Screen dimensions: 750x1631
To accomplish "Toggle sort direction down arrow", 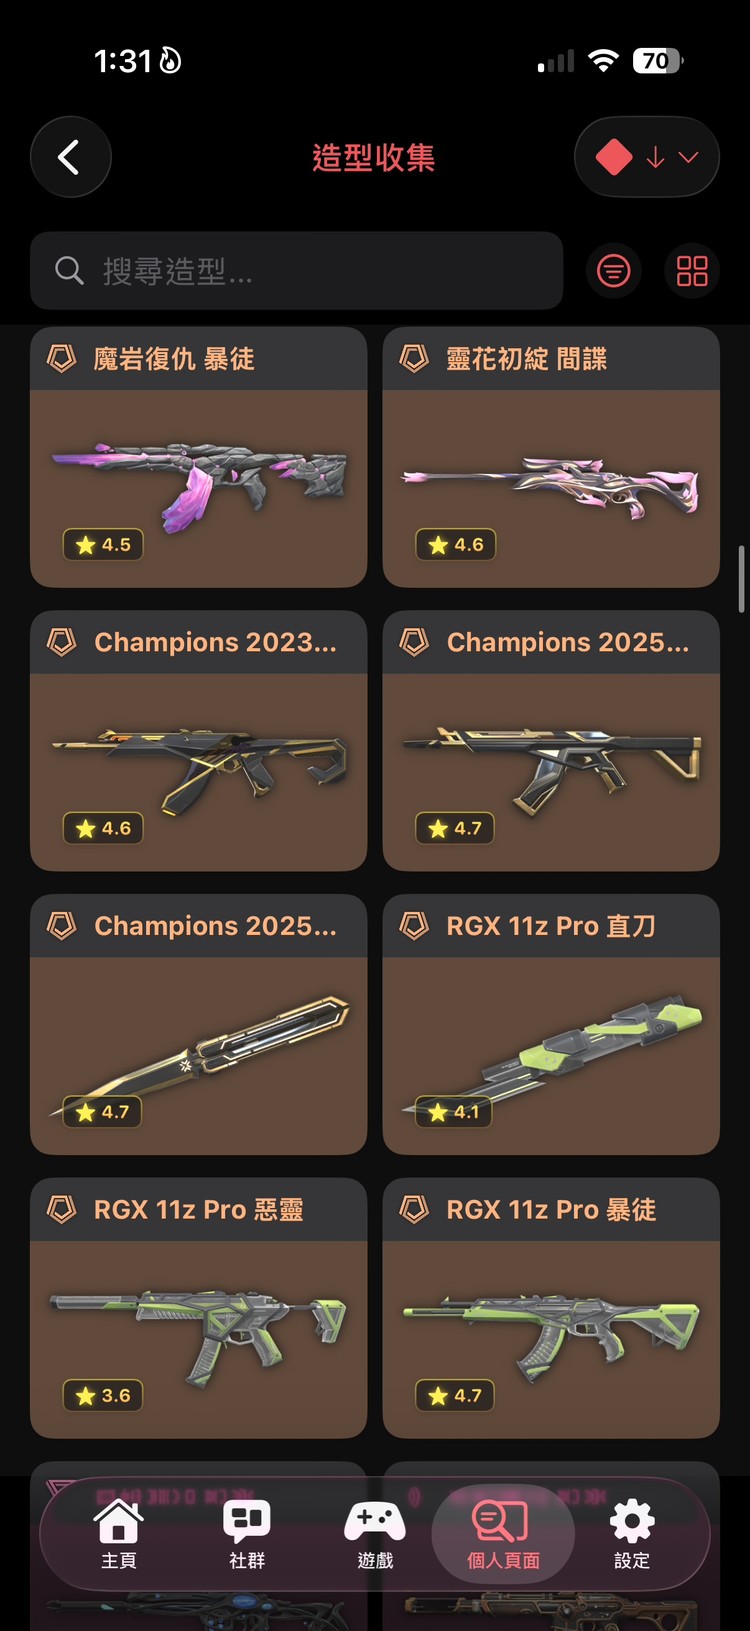I will (655, 157).
